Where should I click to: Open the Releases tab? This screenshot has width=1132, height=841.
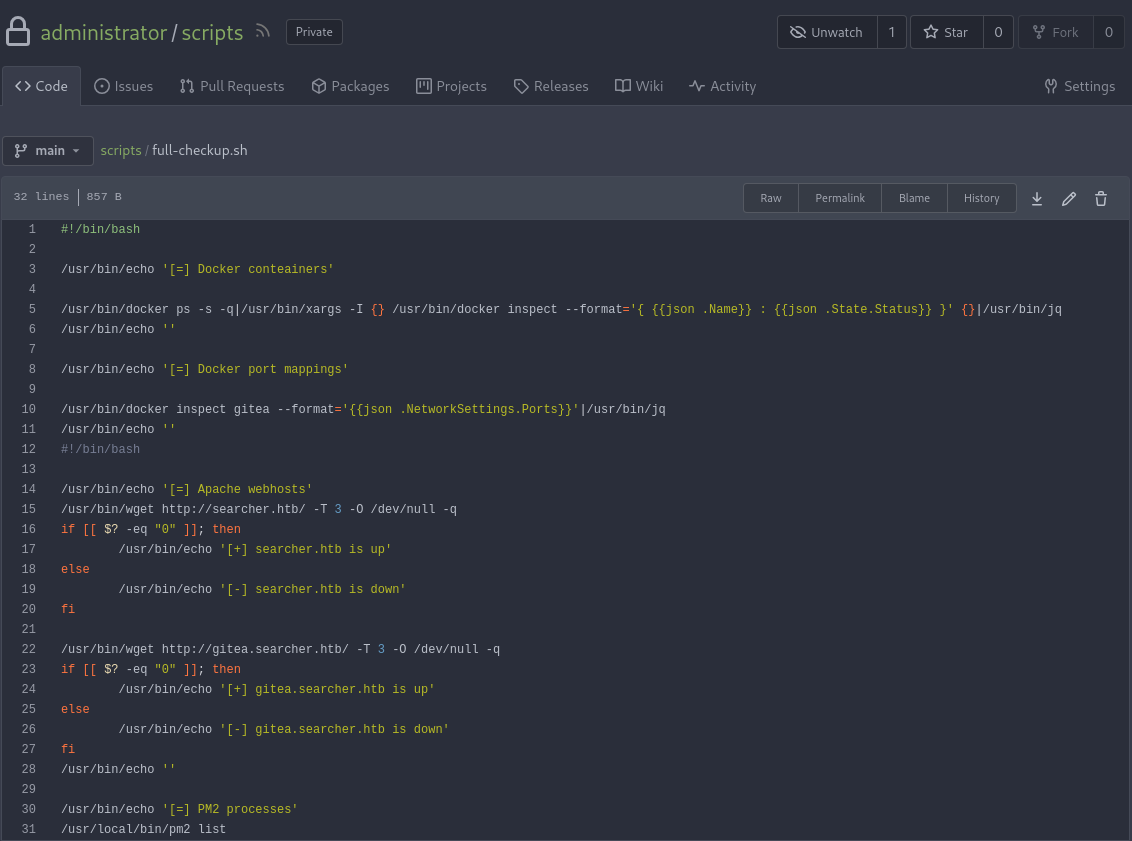tap(551, 86)
